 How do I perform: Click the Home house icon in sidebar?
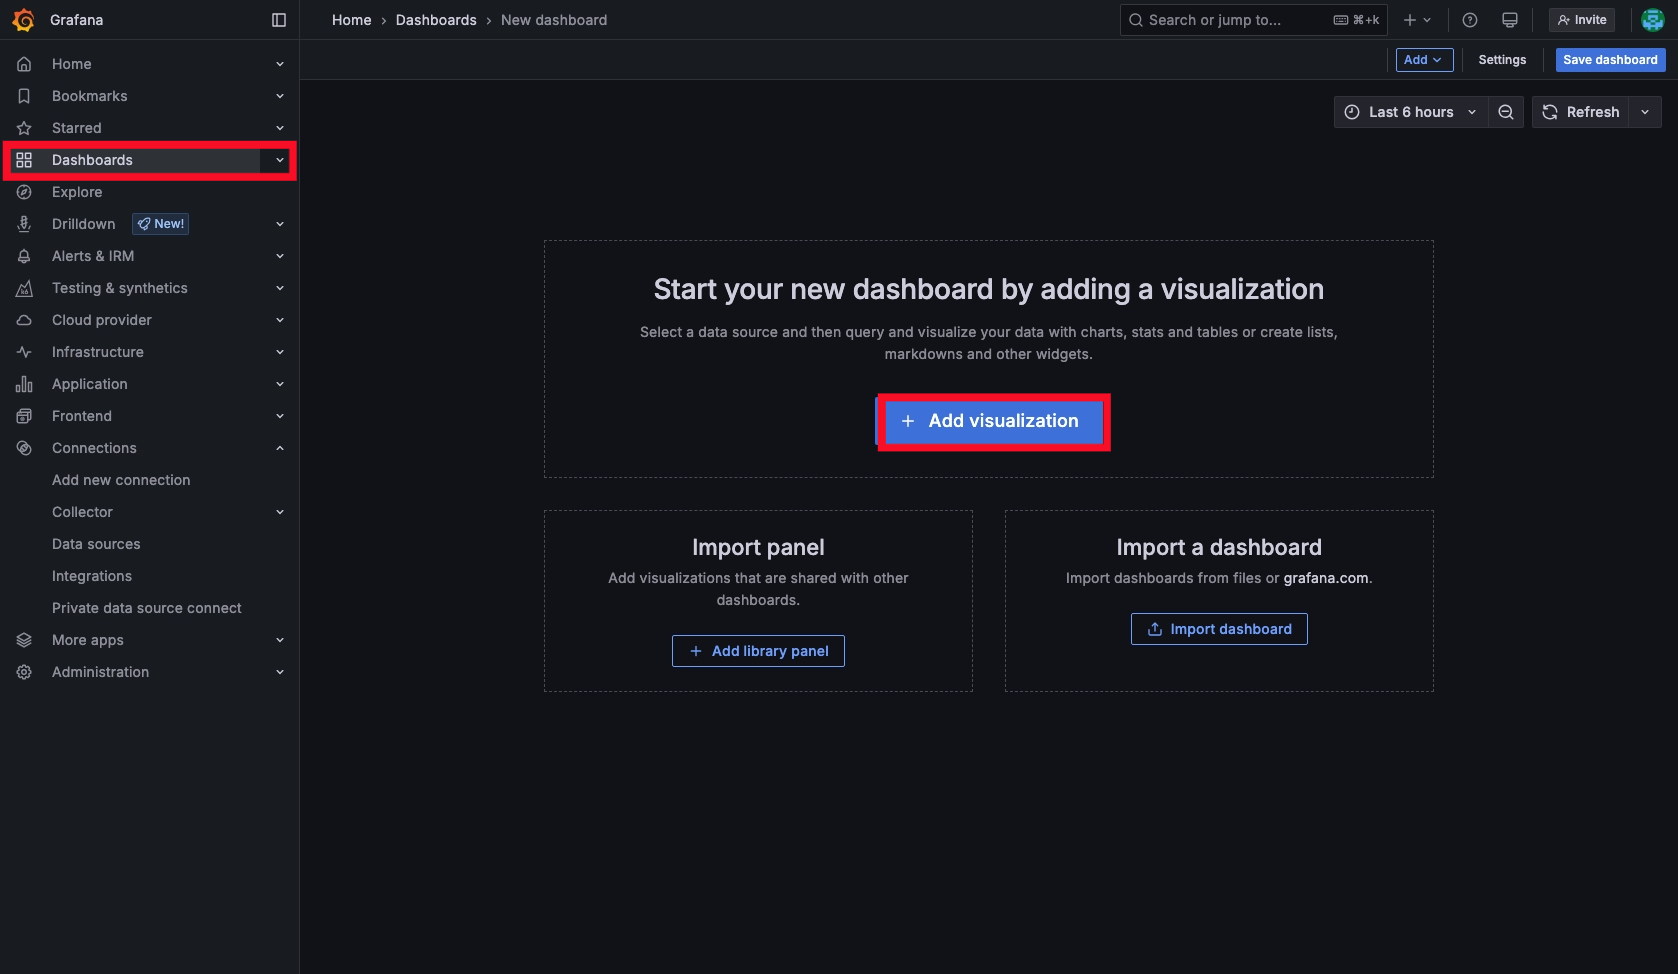coord(24,64)
